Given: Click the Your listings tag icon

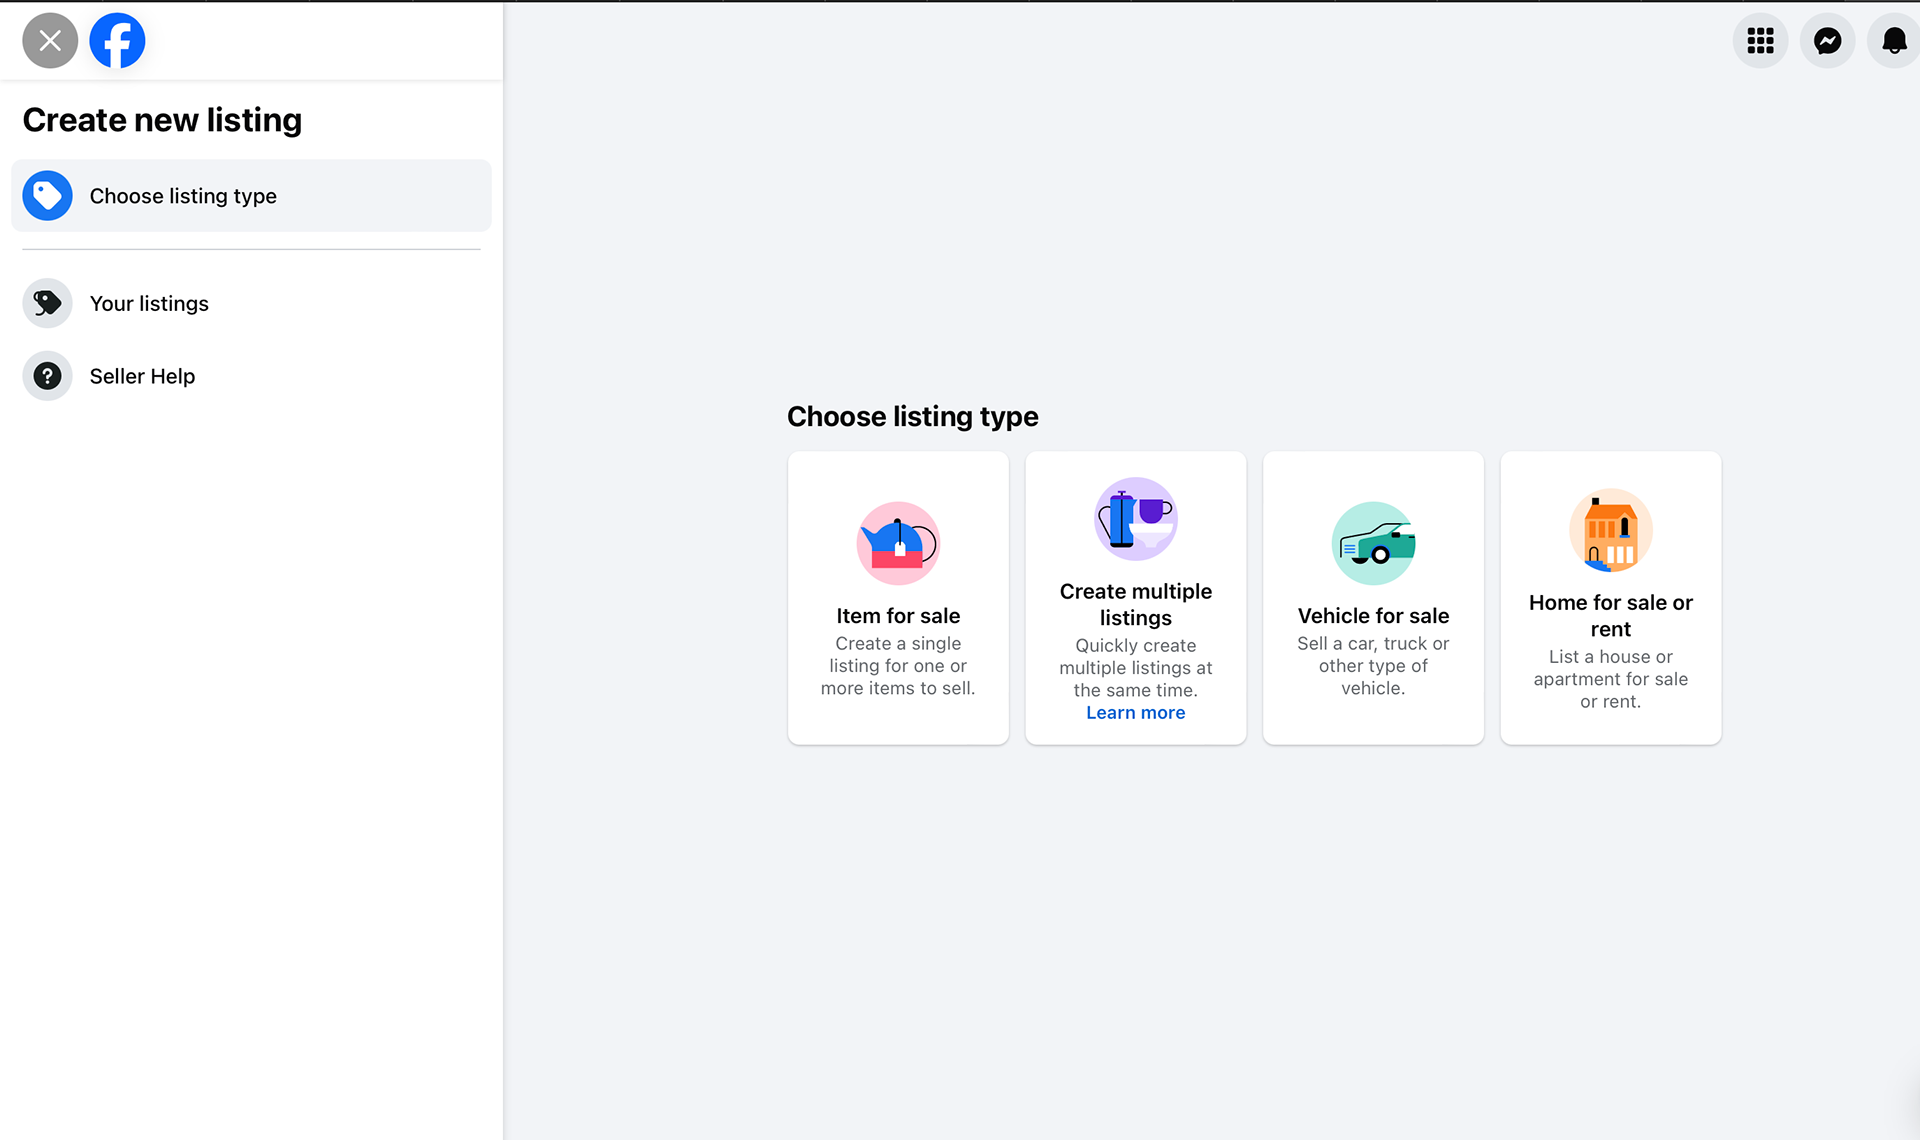Looking at the screenshot, I should tap(47, 303).
